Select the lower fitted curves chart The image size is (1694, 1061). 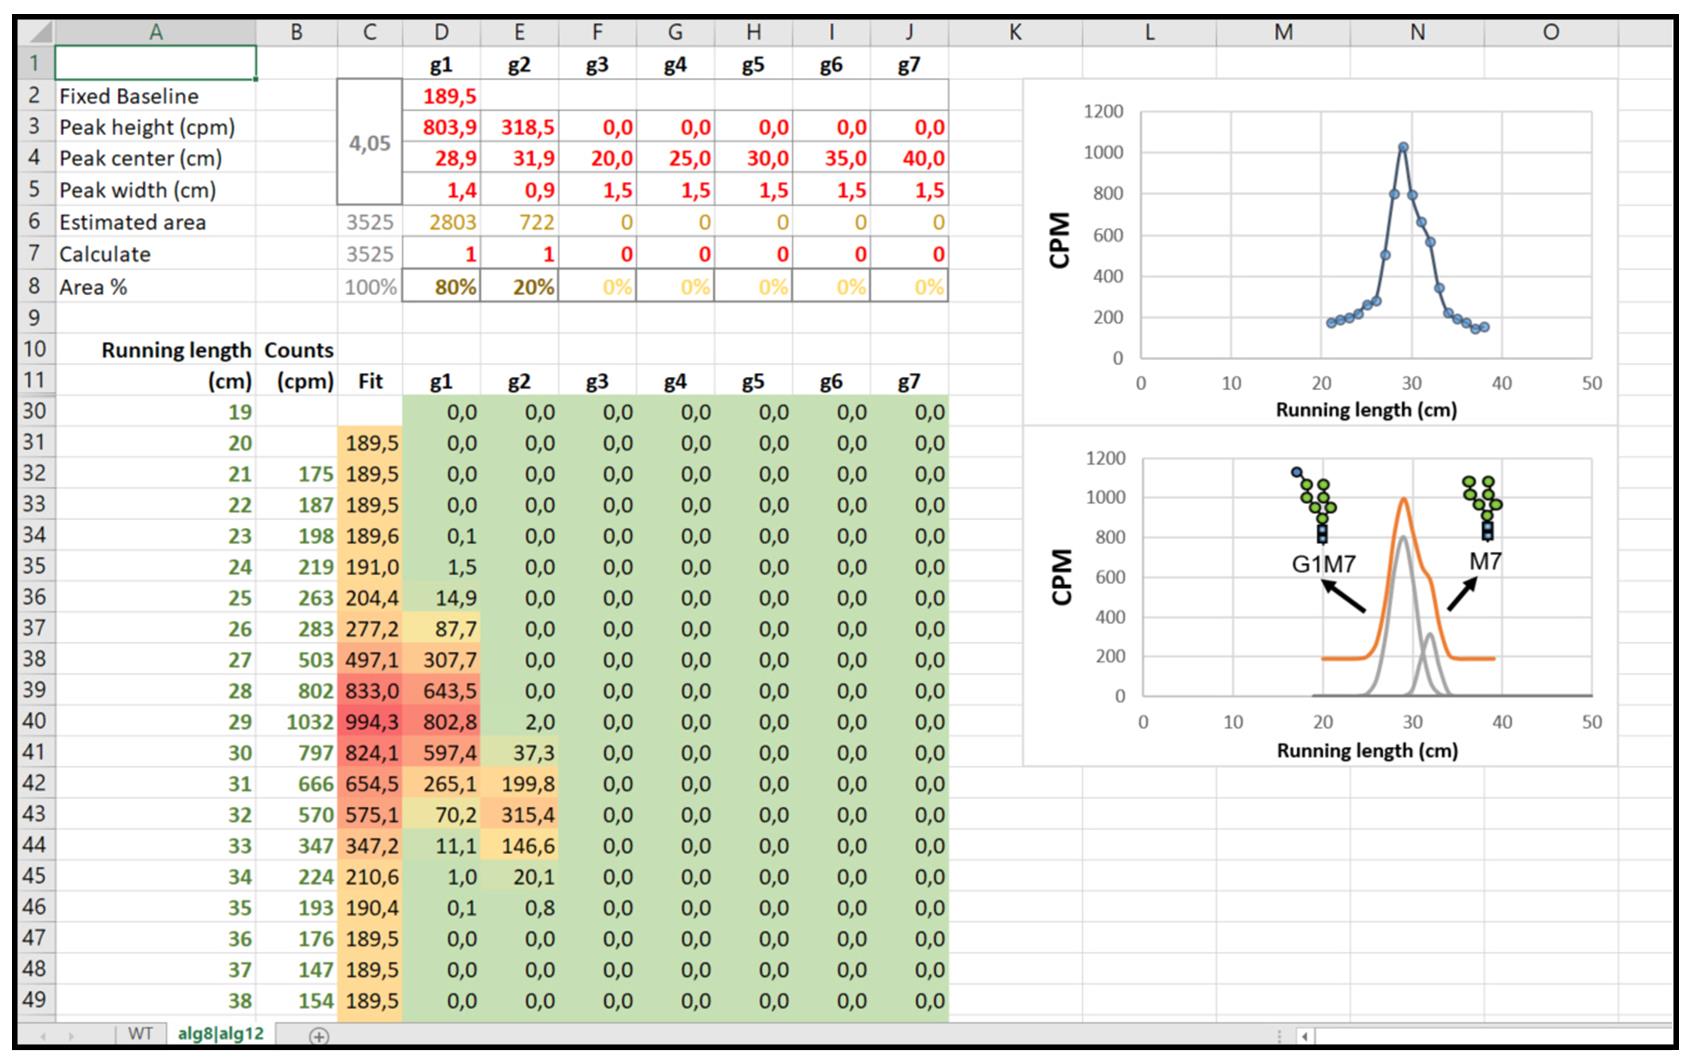pos(1319,596)
